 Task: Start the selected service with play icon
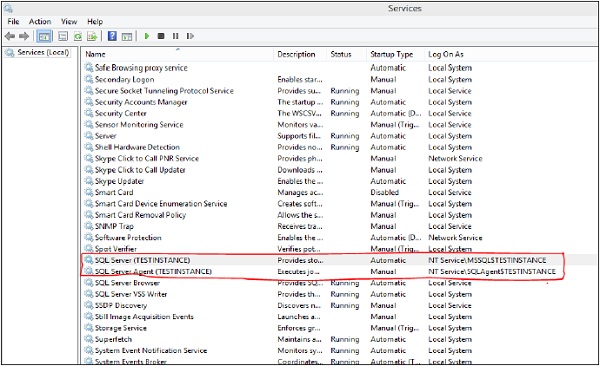pyautogui.click(x=147, y=36)
